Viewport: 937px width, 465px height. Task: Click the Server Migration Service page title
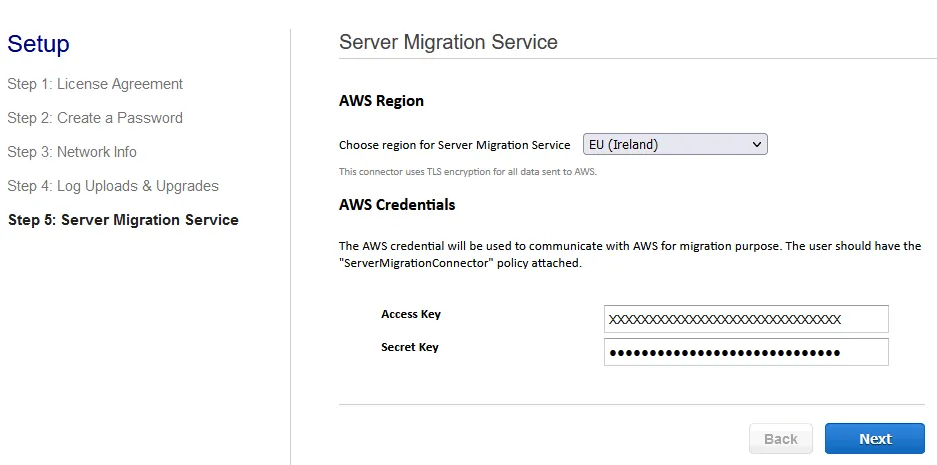click(448, 42)
